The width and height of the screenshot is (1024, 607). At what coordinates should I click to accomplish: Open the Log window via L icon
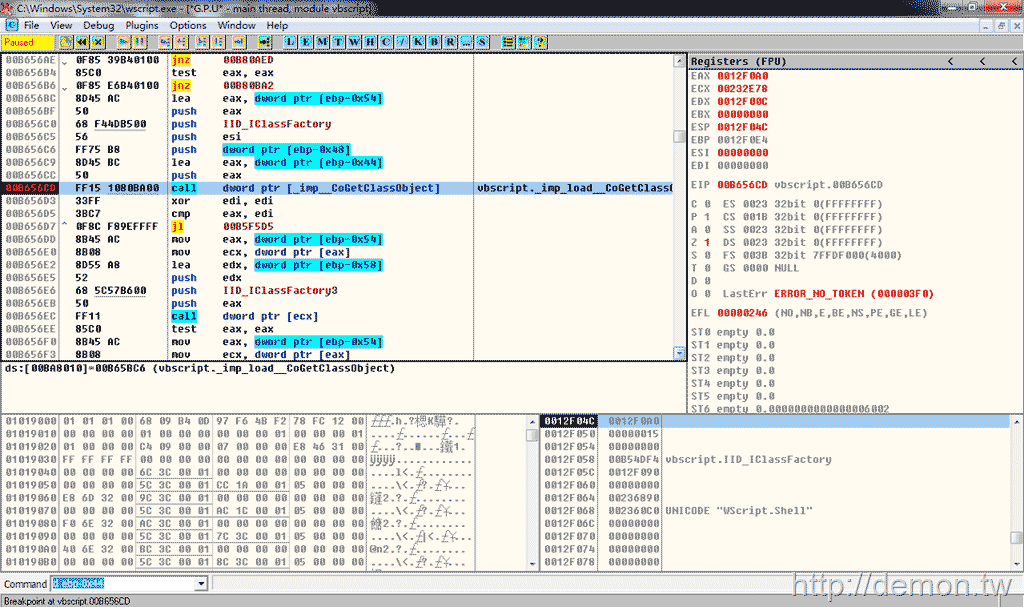(x=290, y=42)
